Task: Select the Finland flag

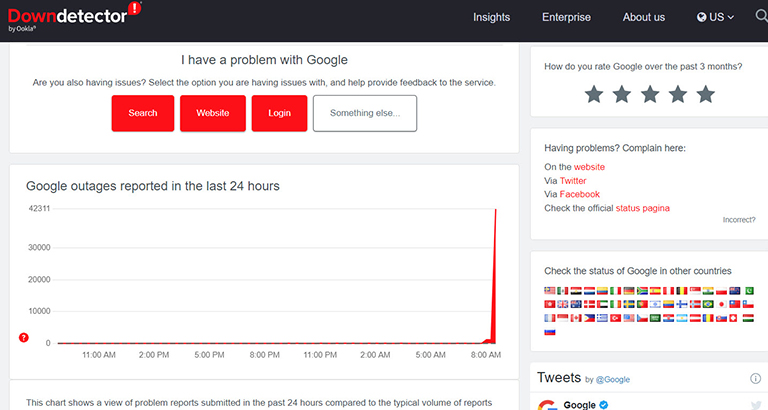Action: pos(682,304)
